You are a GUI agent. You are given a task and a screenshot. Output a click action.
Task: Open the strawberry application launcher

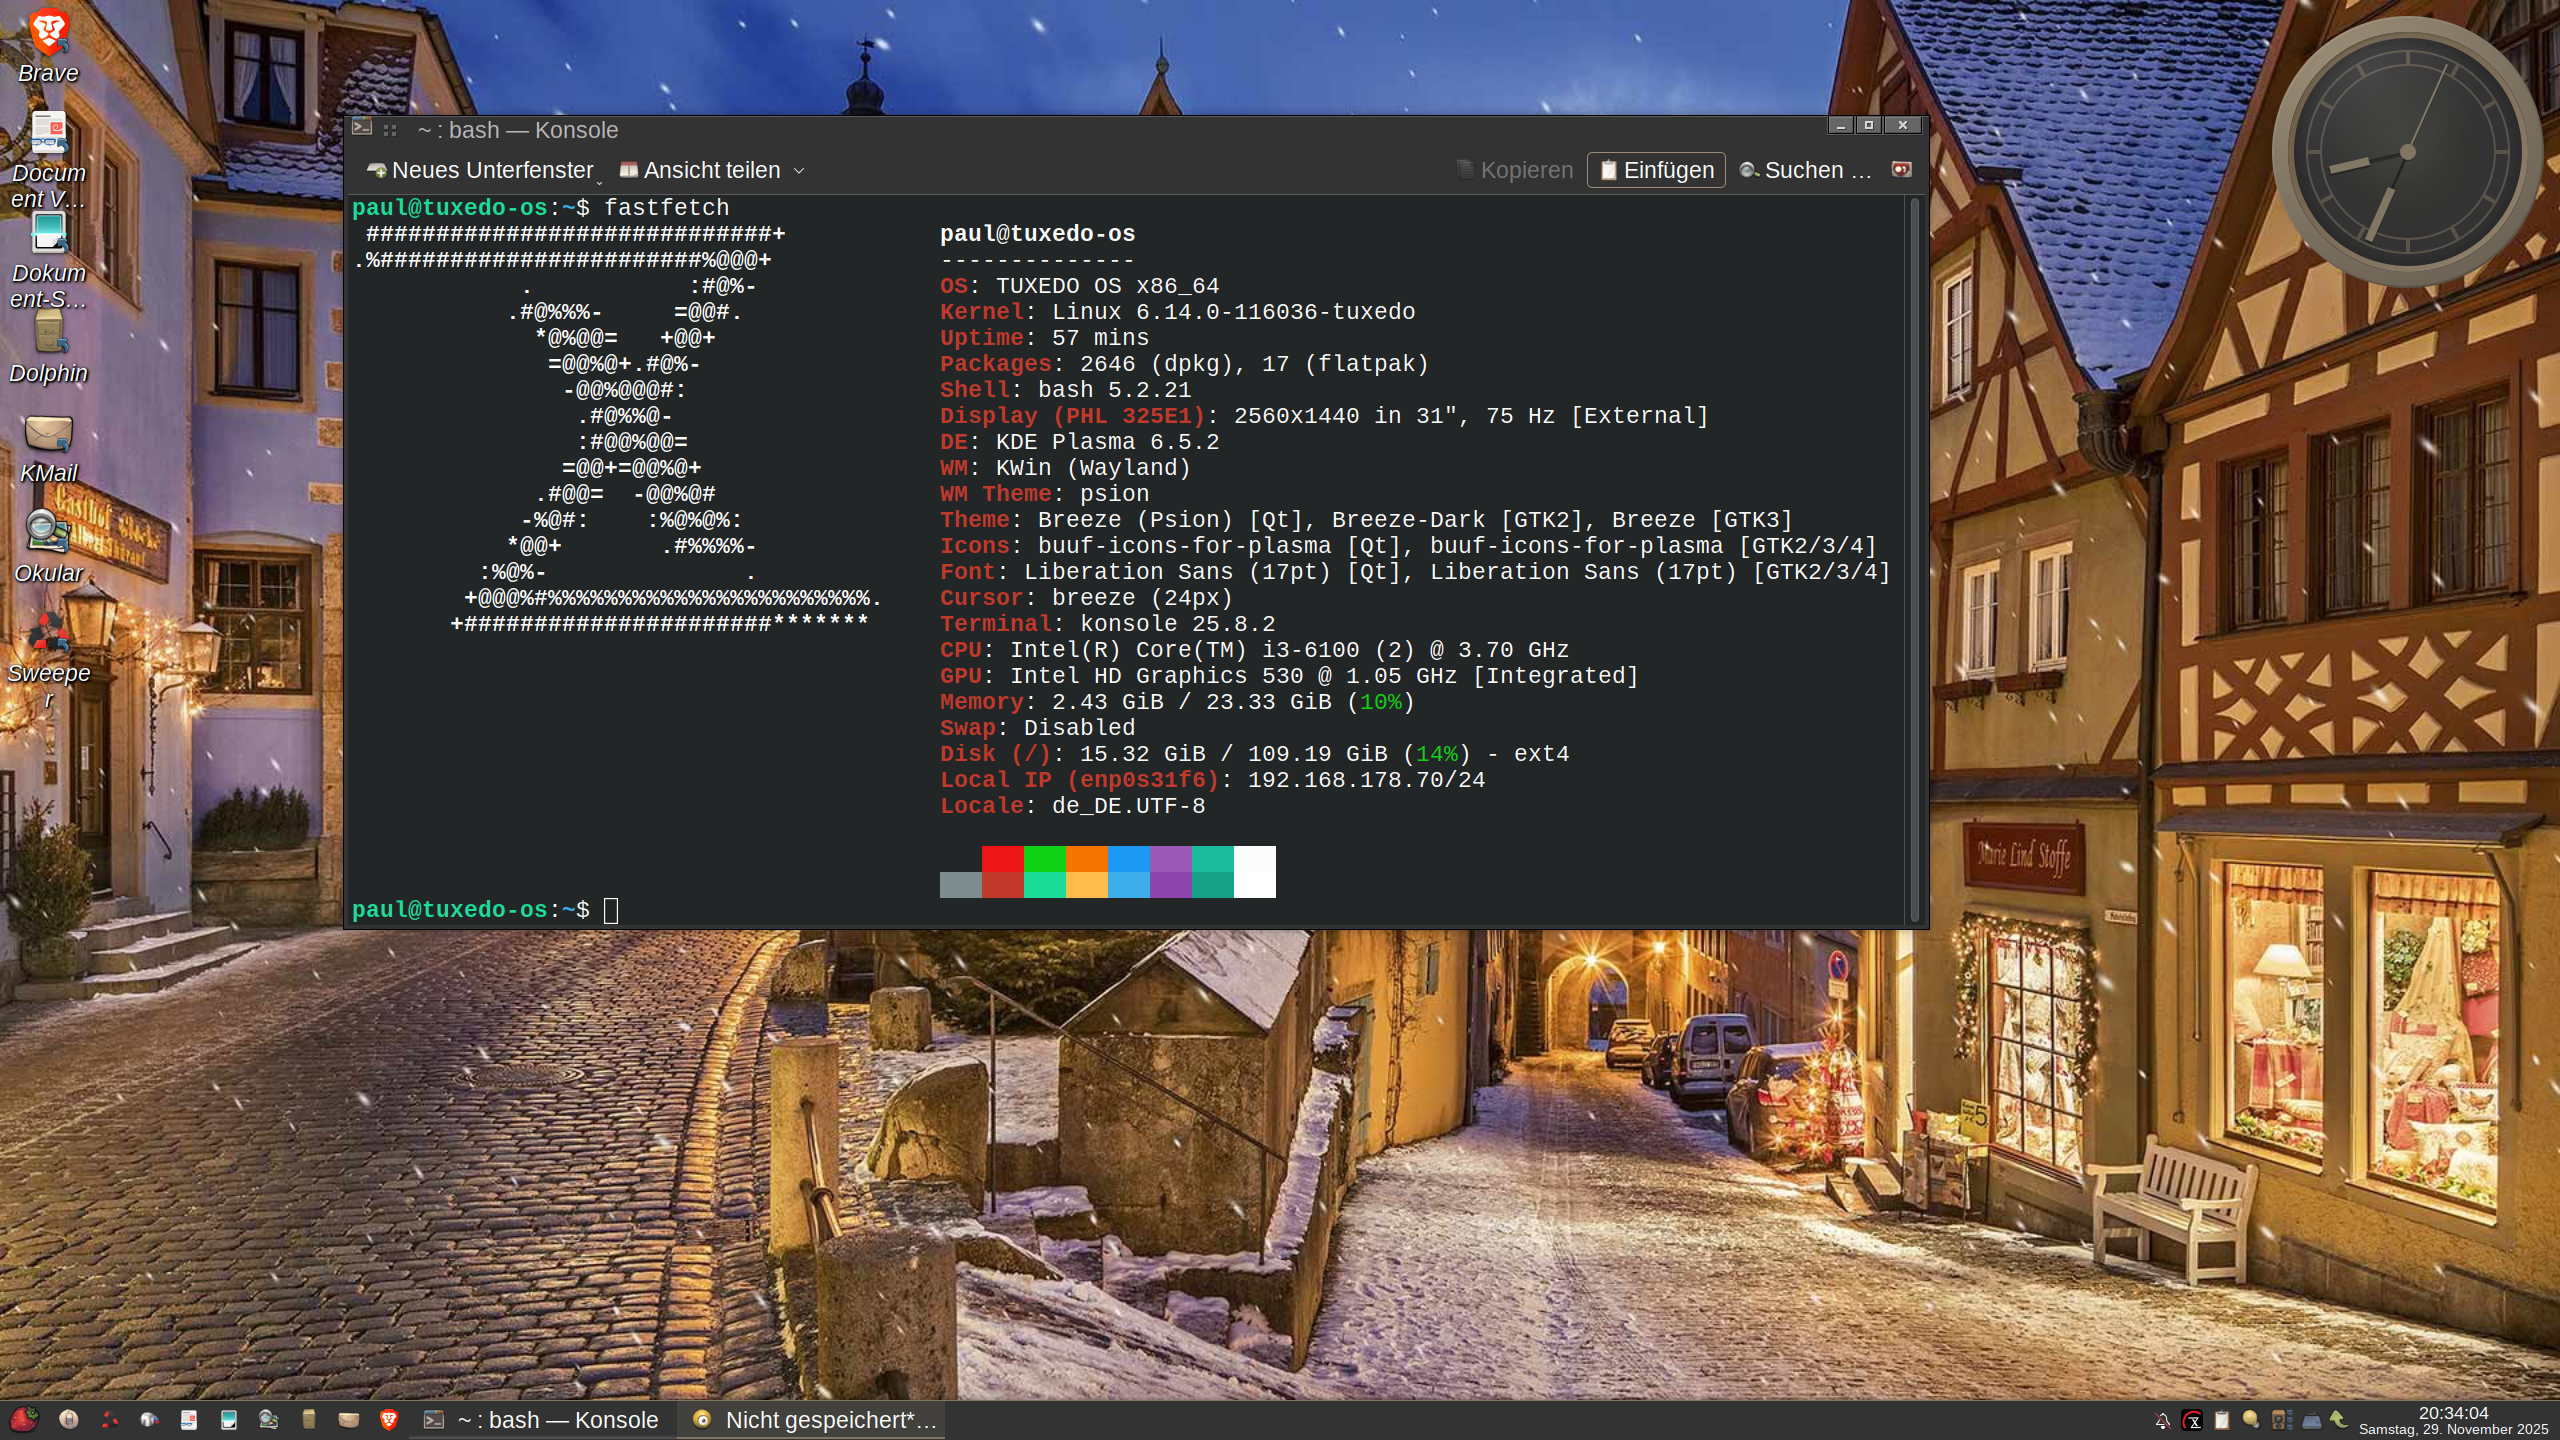24,1419
